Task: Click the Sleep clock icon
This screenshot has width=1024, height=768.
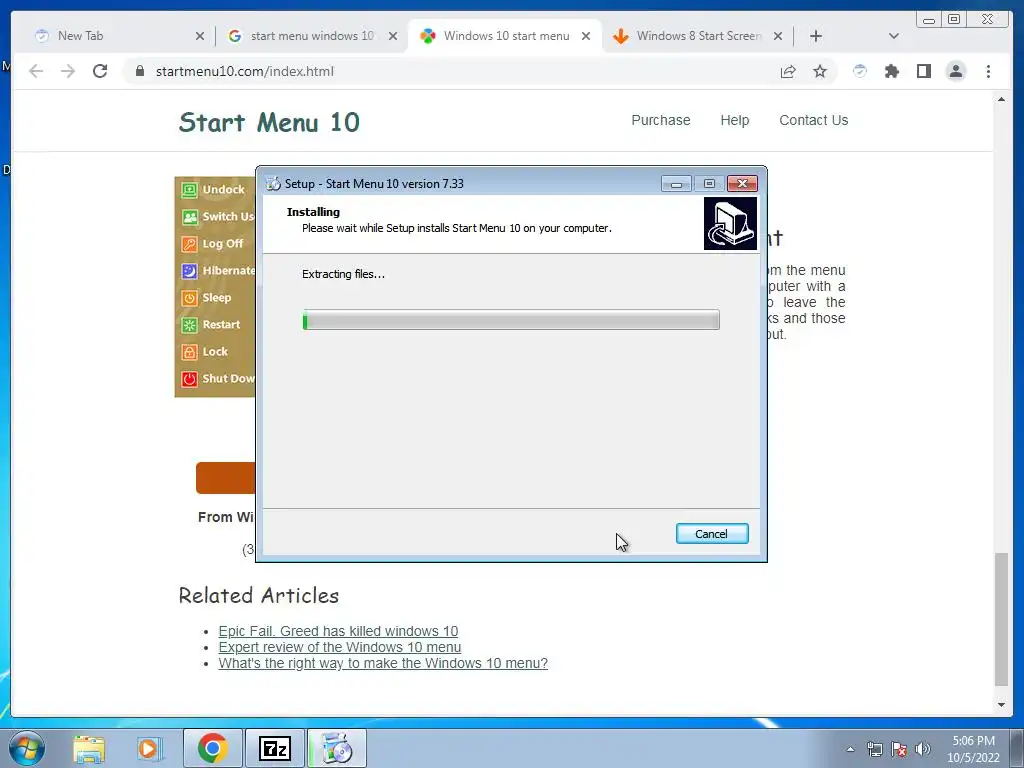Action: [189, 298]
